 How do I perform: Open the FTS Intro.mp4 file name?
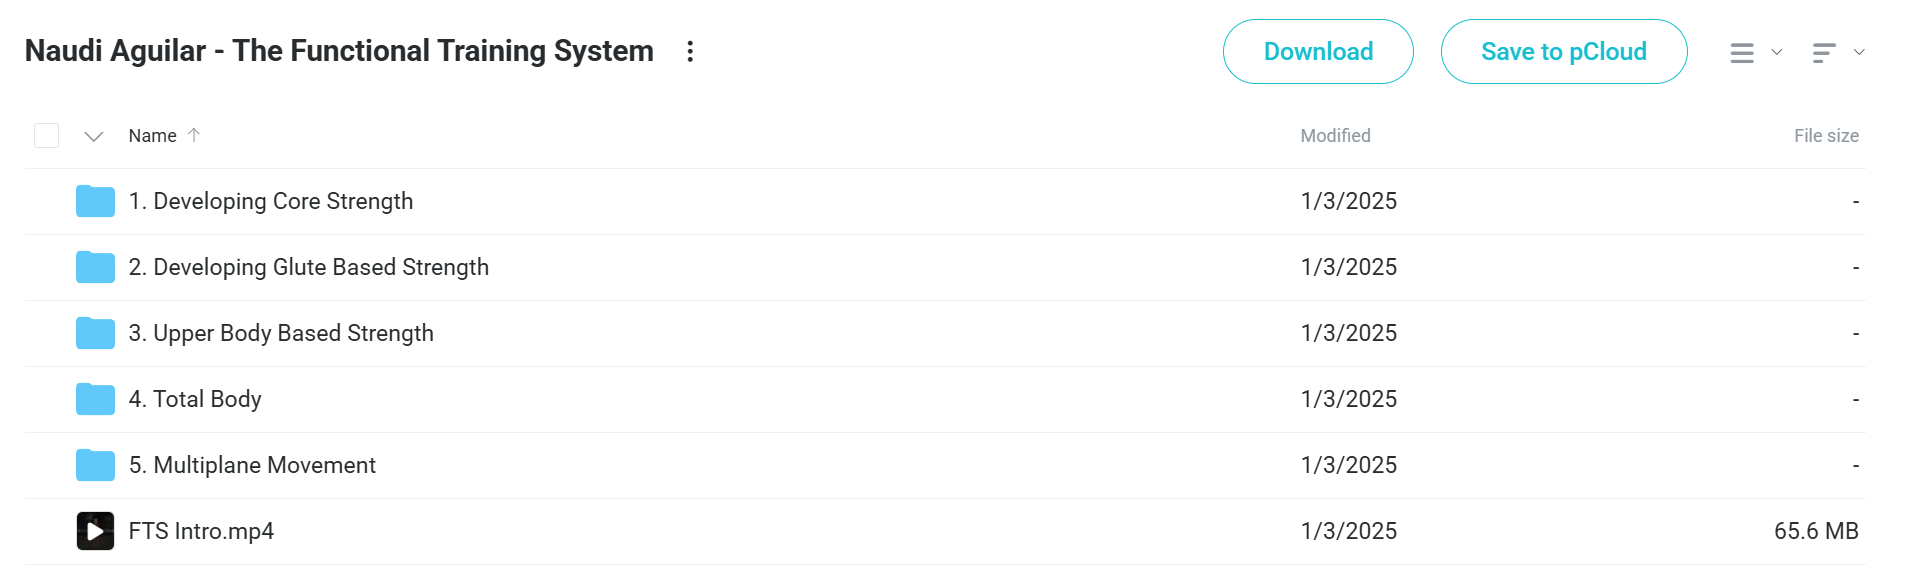pyautogui.click(x=201, y=531)
